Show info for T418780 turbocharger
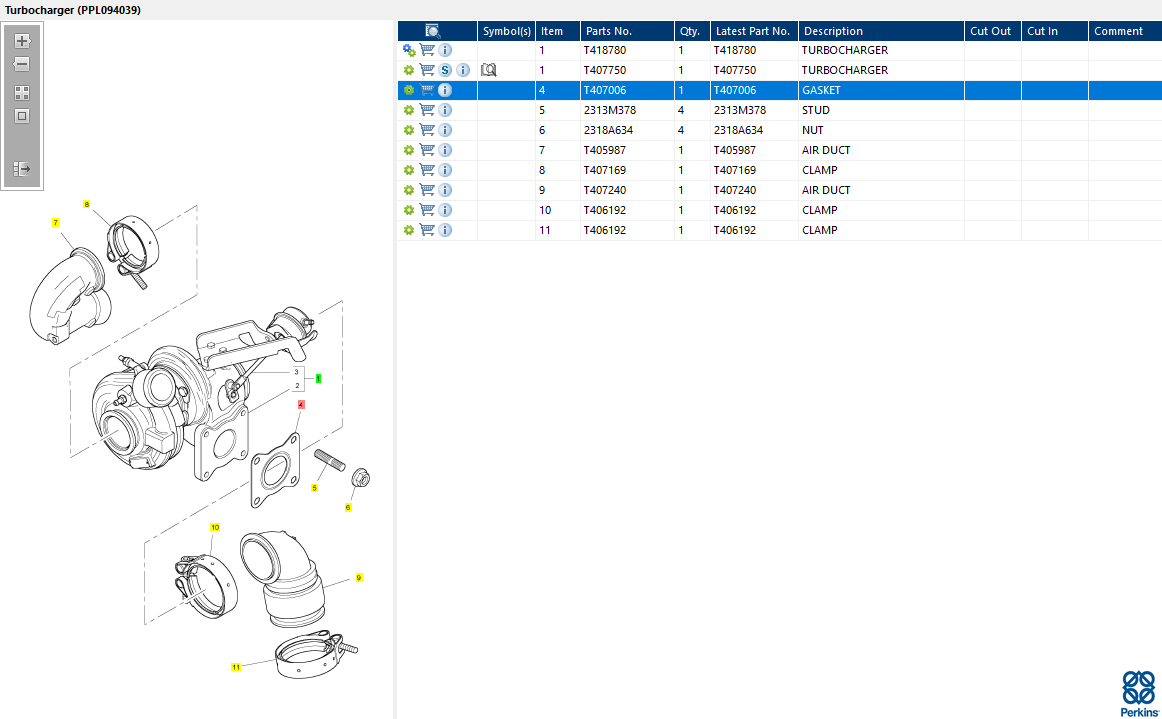 [x=445, y=50]
